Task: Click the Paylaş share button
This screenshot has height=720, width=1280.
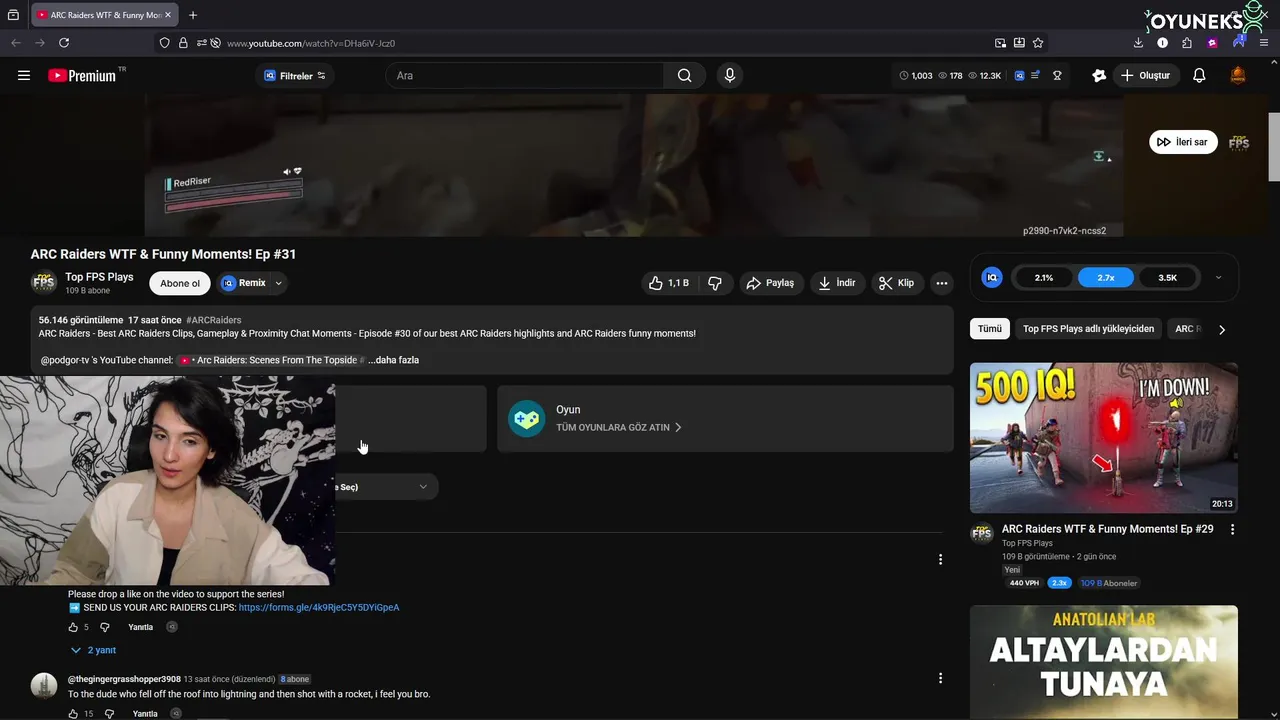Action: pos(770,283)
